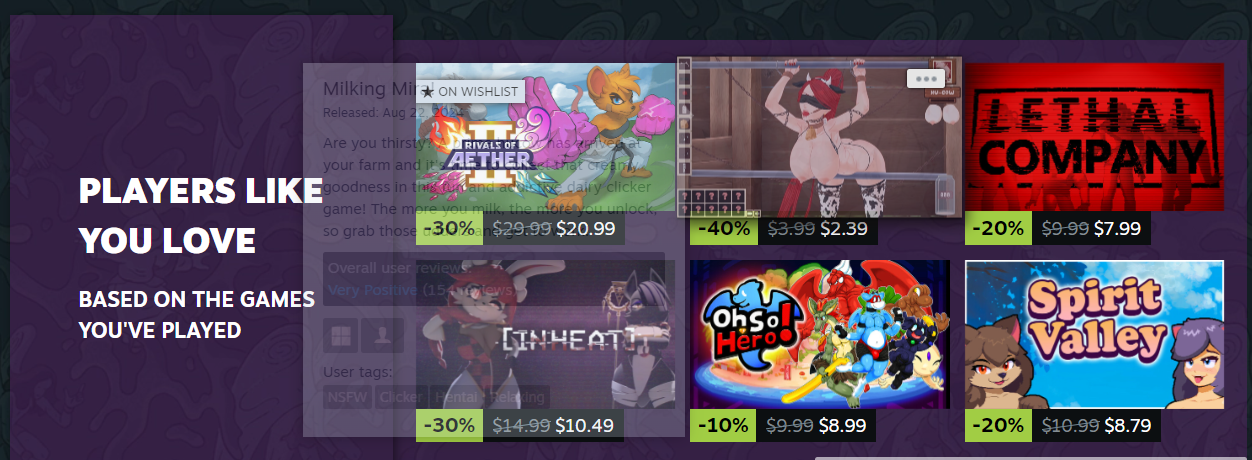Viewport: 1252px width, 460px height.
Task: Open the Very Positive reviews link
Action: 373,290
